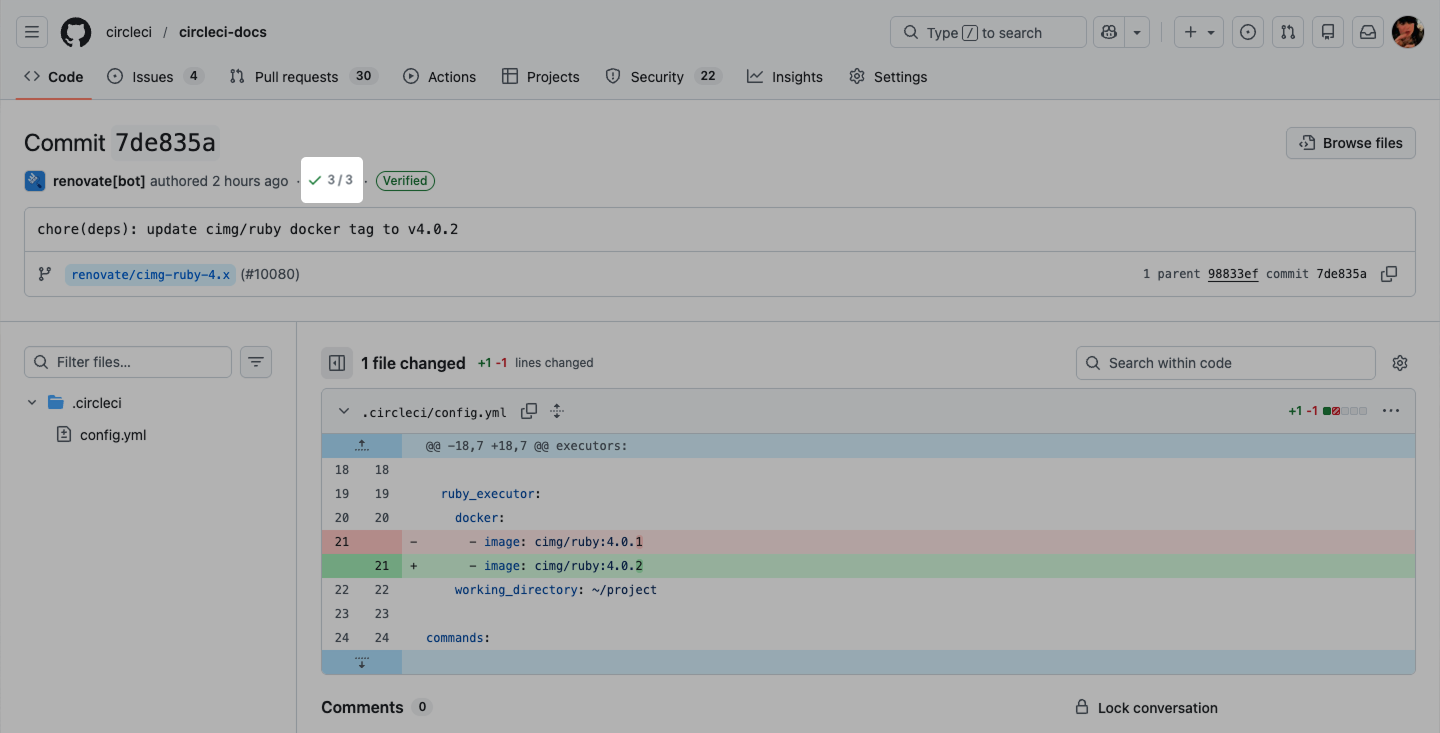1440x733 pixels.
Task: Open the diff options kebab menu
Action: click(1391, 410)
